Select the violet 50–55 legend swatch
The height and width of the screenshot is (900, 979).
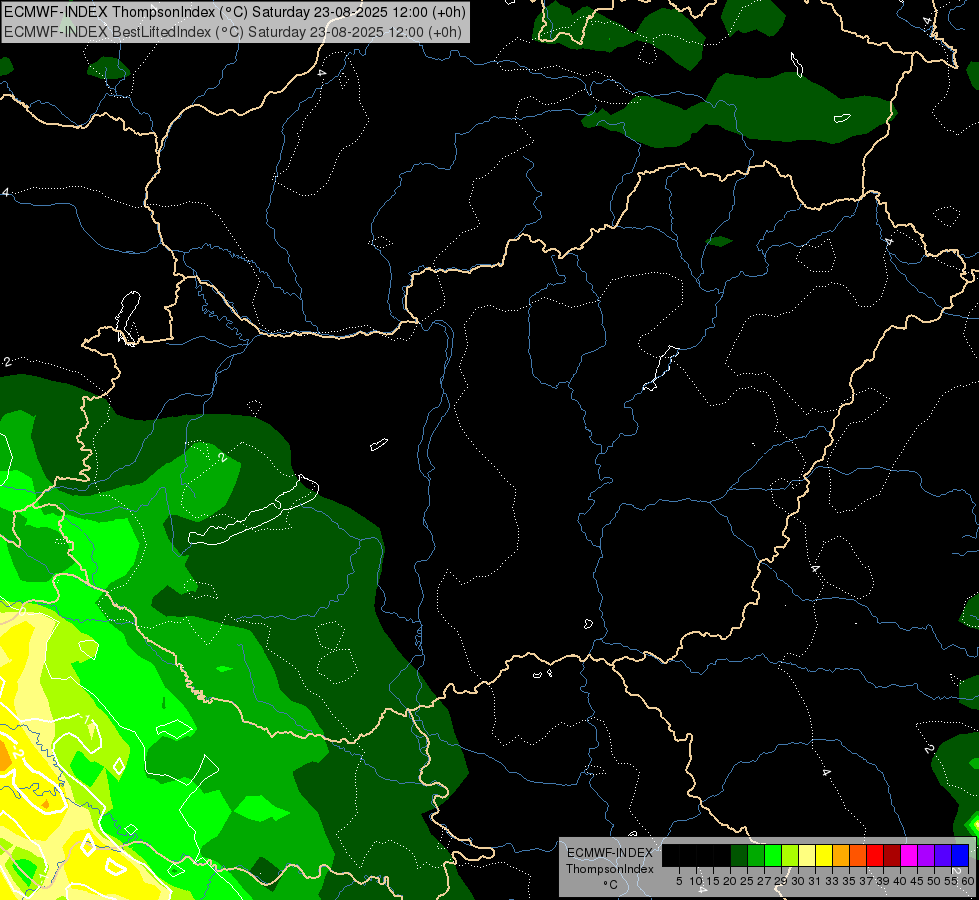(x=943, y=855)
